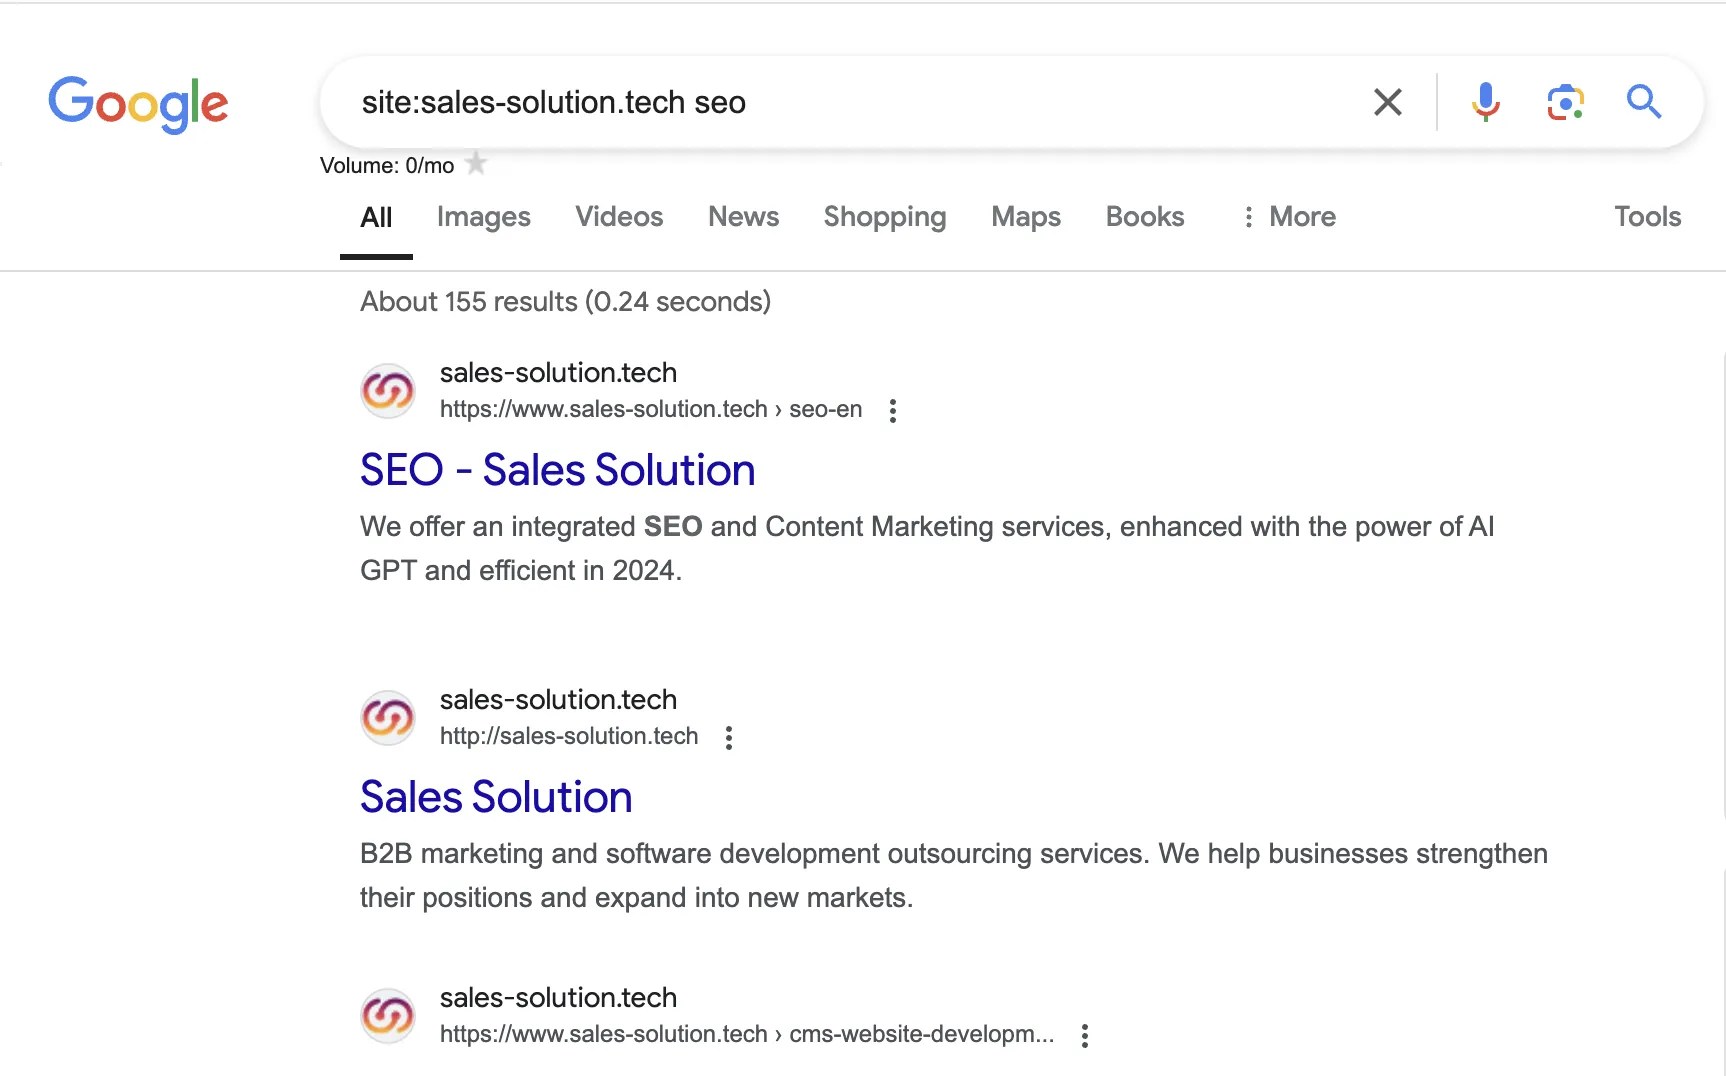Open the "SEO - Sales Solution" result

[558, 470]
